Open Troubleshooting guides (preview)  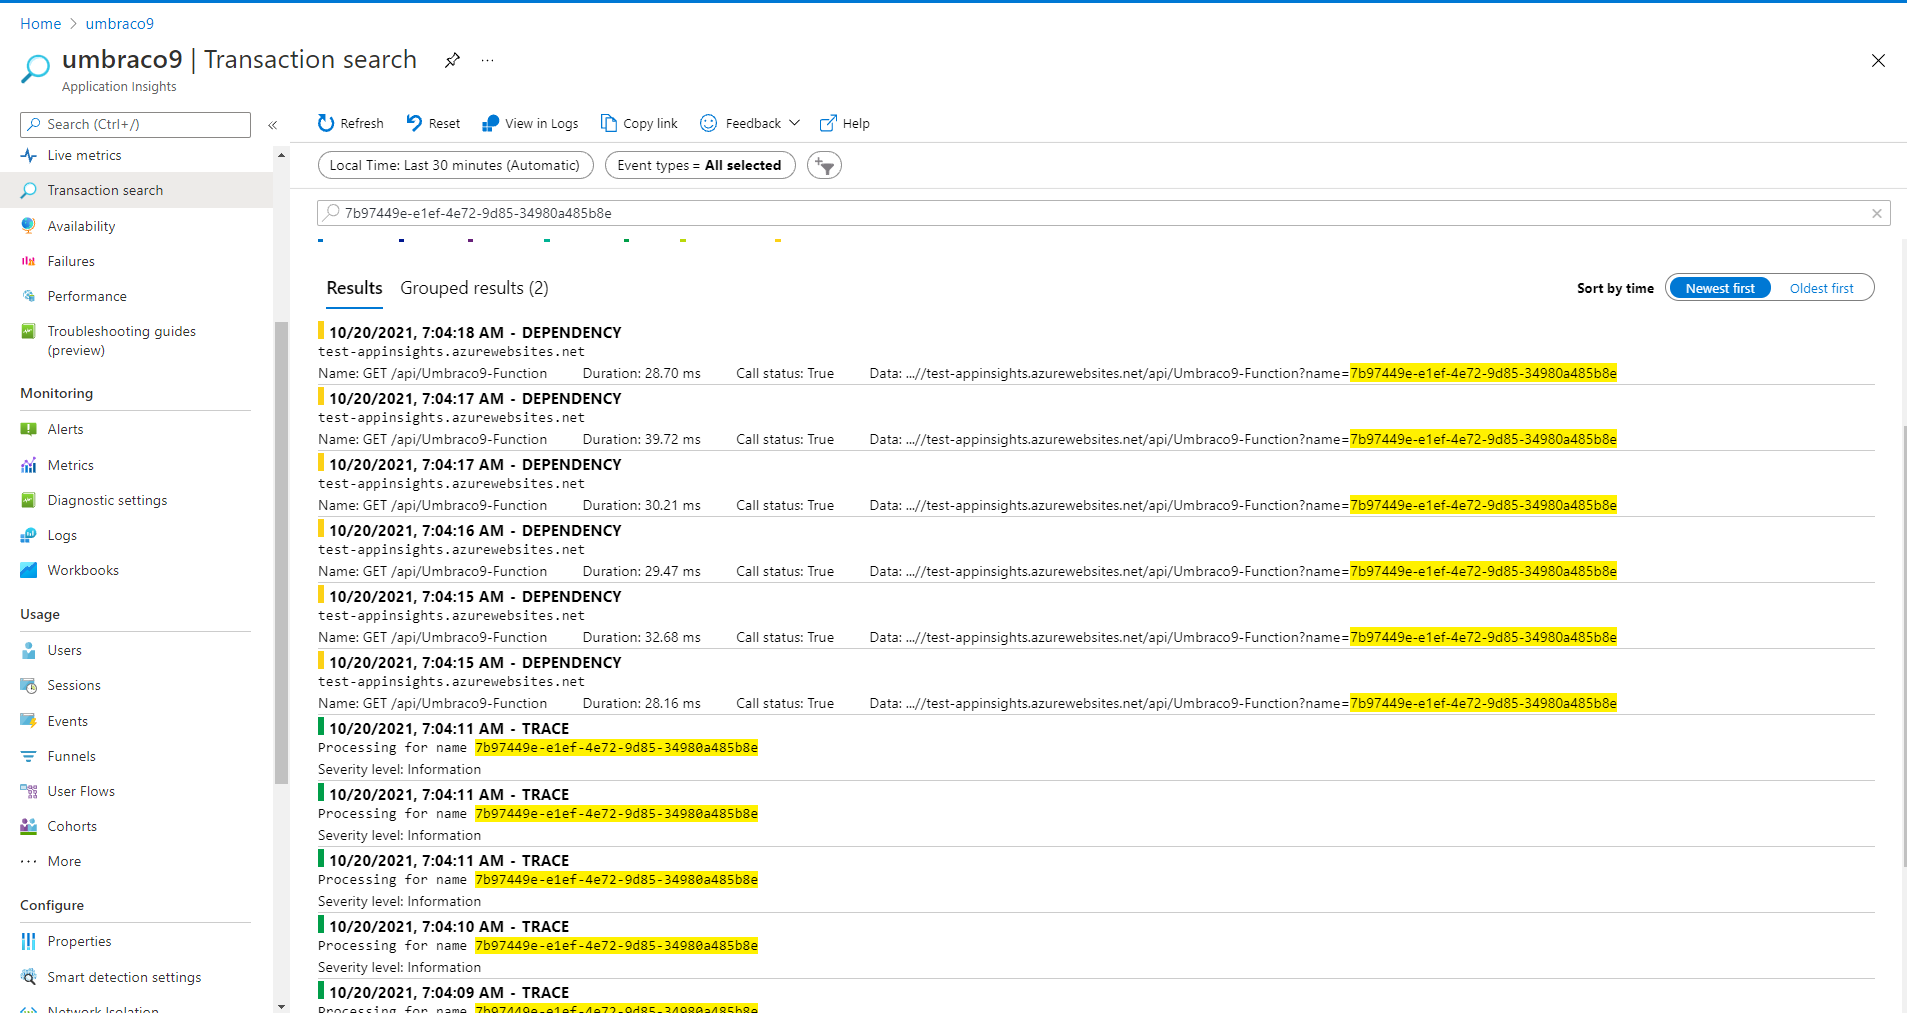tap(121, 340)
